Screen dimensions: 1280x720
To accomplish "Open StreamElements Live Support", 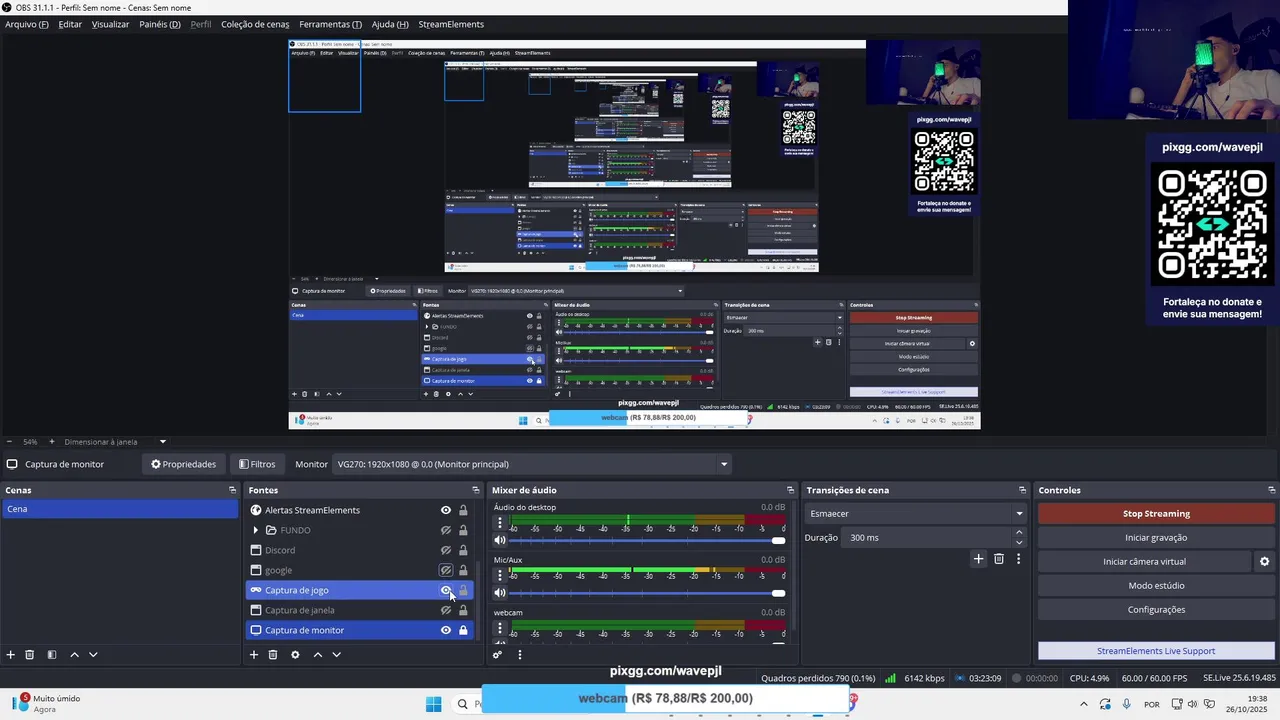I will (x=1156, y=651).
